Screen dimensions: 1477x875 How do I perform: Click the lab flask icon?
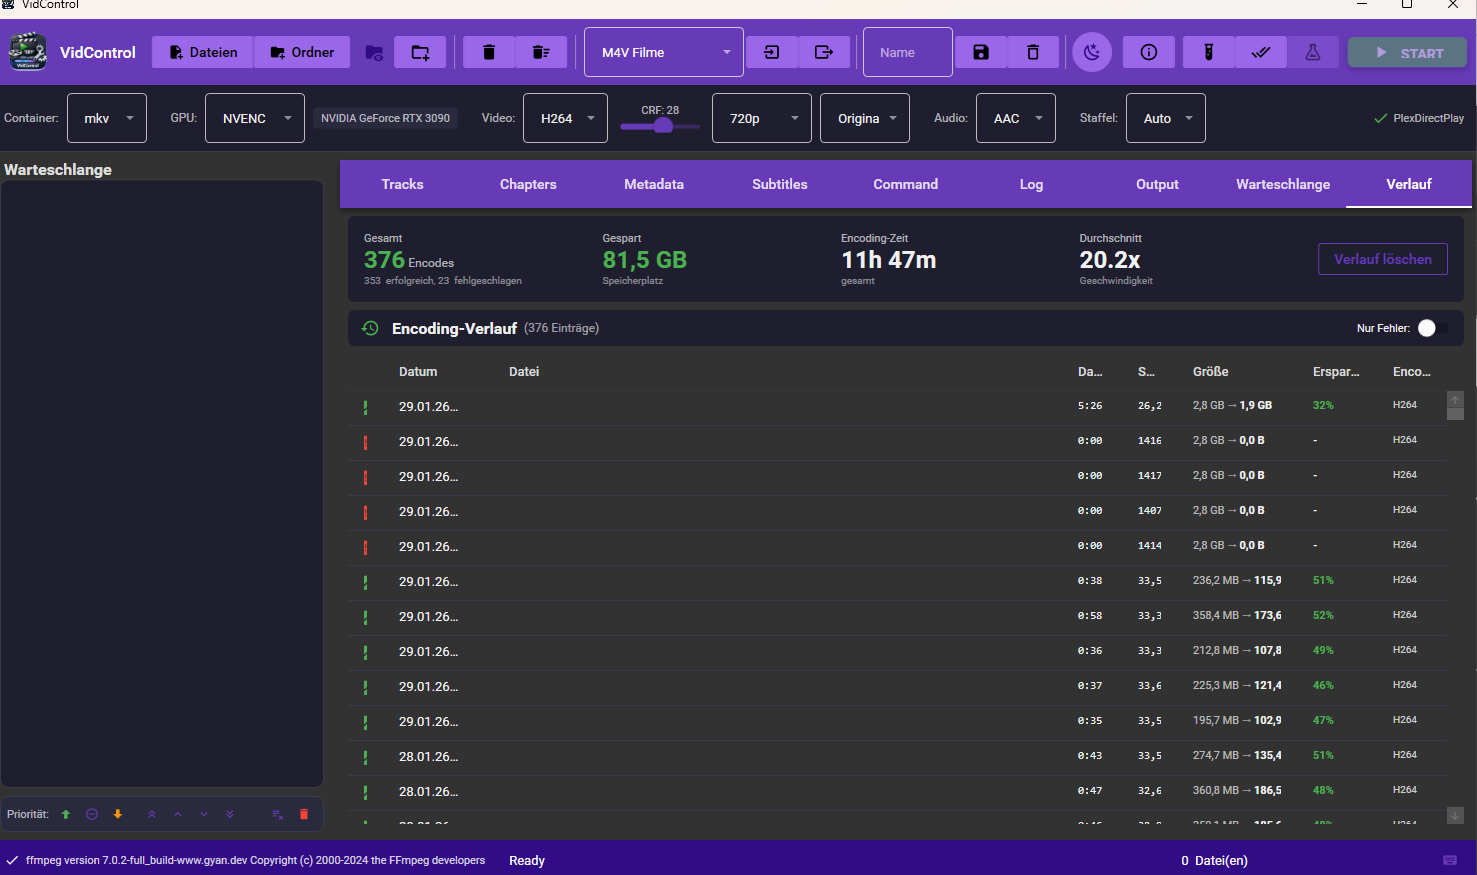[1313, 52]
